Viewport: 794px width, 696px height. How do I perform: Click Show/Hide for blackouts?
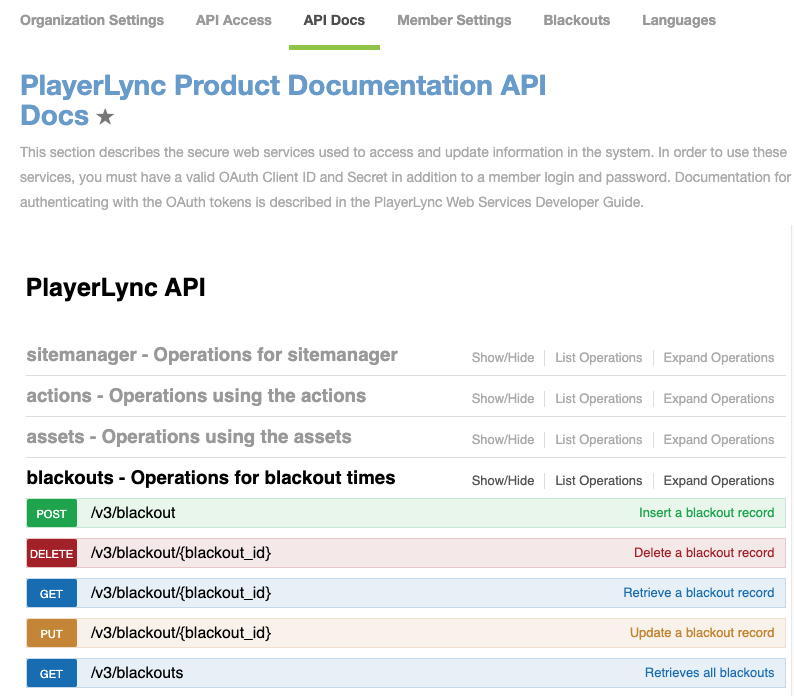503,481
